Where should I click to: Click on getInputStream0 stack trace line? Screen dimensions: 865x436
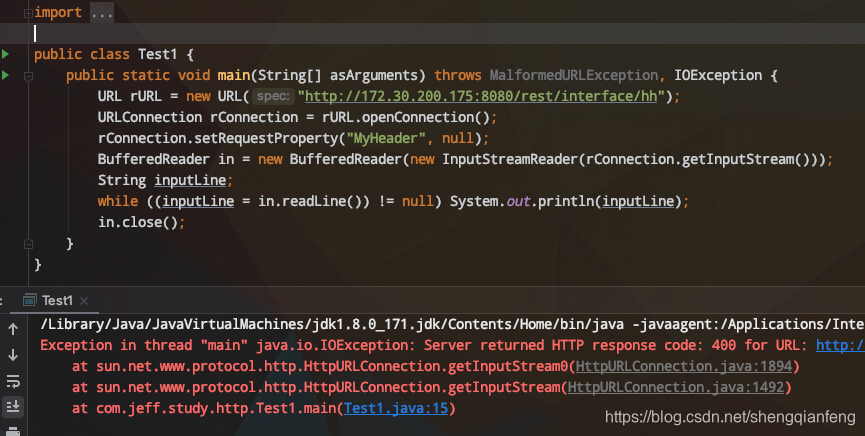(x=435, y=366)
